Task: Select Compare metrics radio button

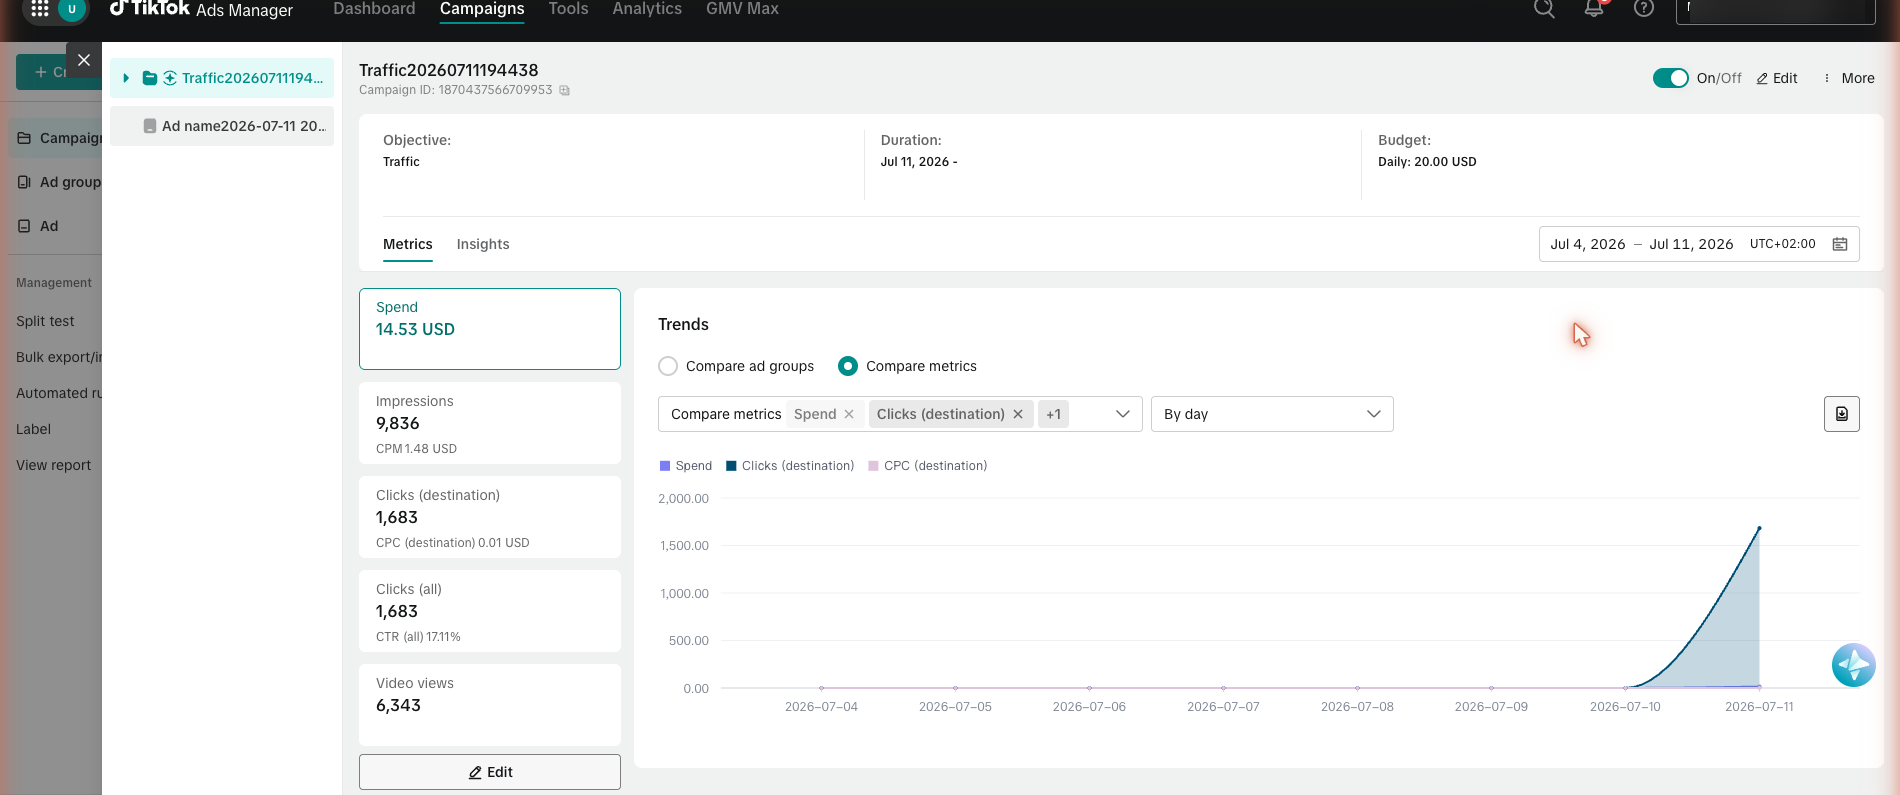Action: [x=848, y=366]
